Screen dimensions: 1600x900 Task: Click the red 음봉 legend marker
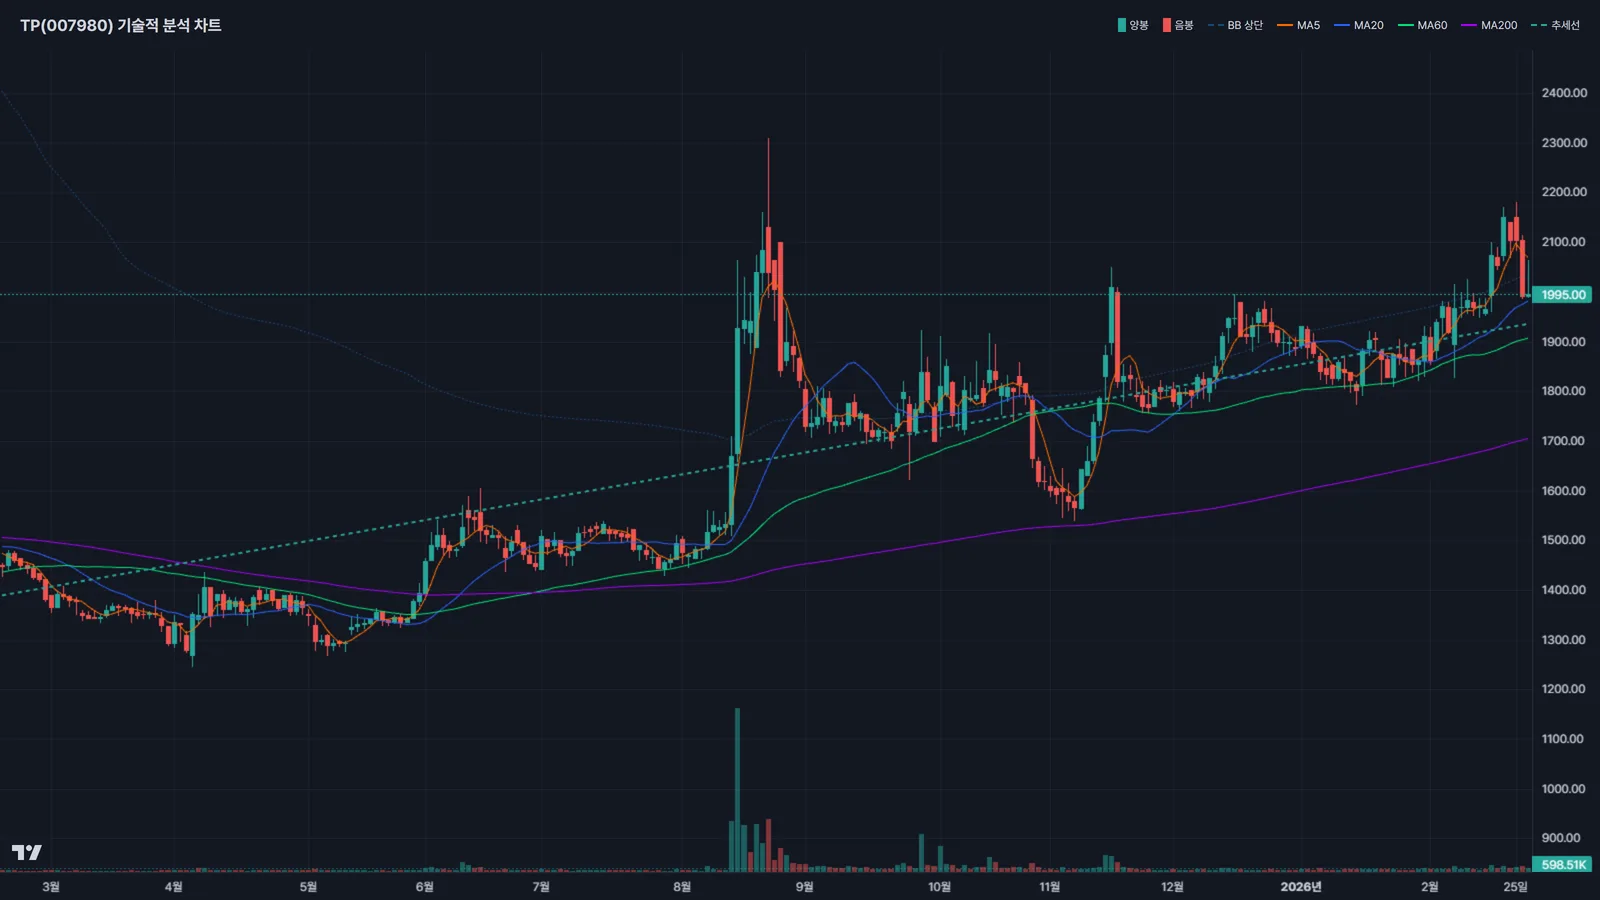point(1166,25)
